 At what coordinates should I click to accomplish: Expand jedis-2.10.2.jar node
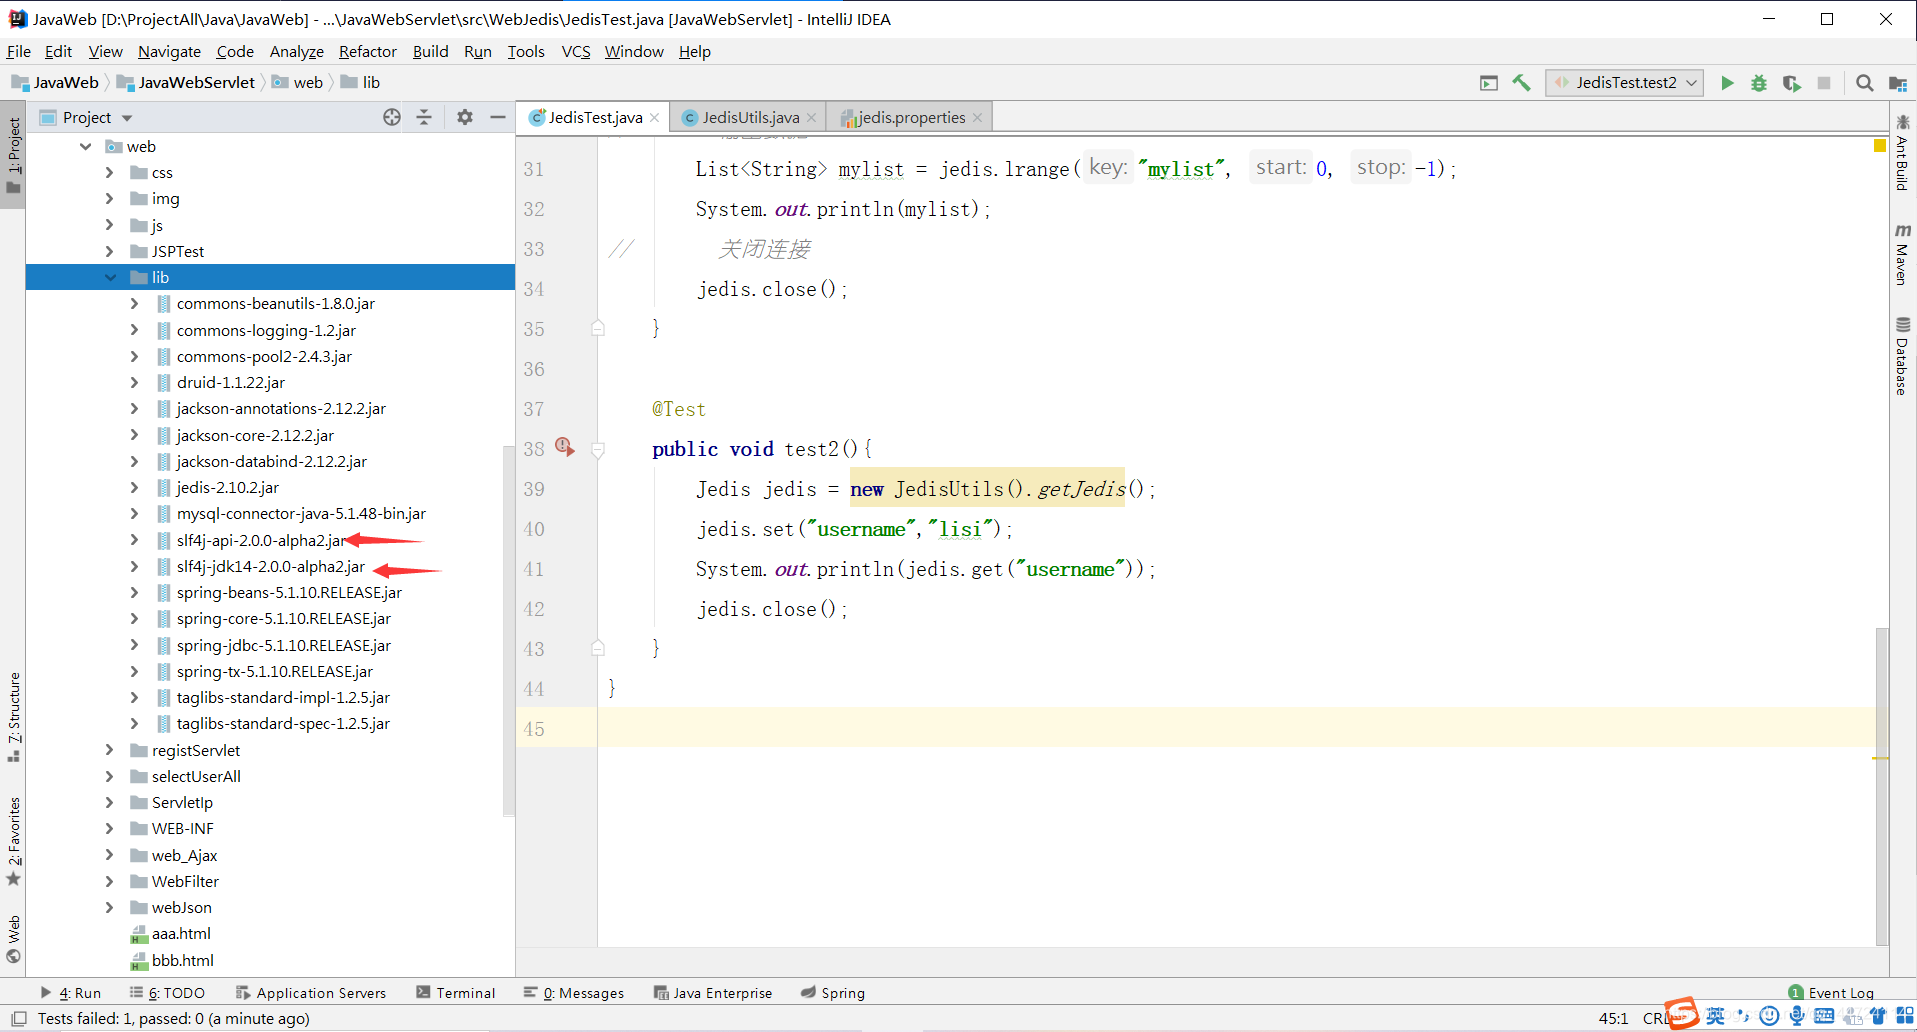134,488
